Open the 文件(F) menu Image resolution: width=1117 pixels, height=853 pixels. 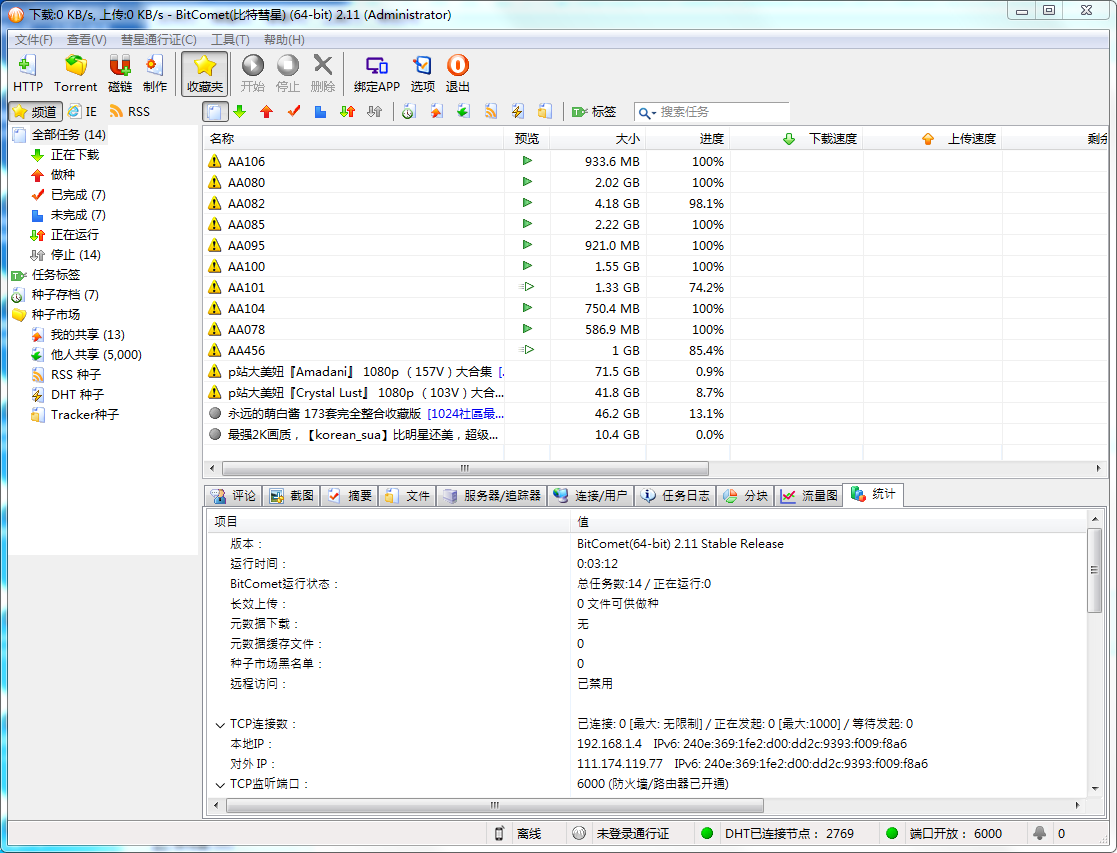point(33,40)
